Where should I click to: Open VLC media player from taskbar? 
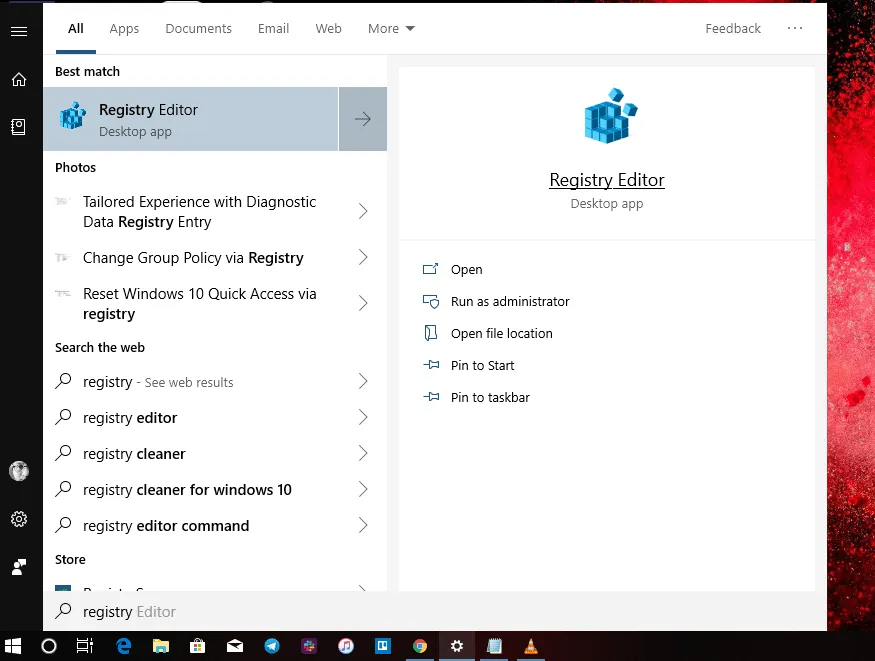531,646
